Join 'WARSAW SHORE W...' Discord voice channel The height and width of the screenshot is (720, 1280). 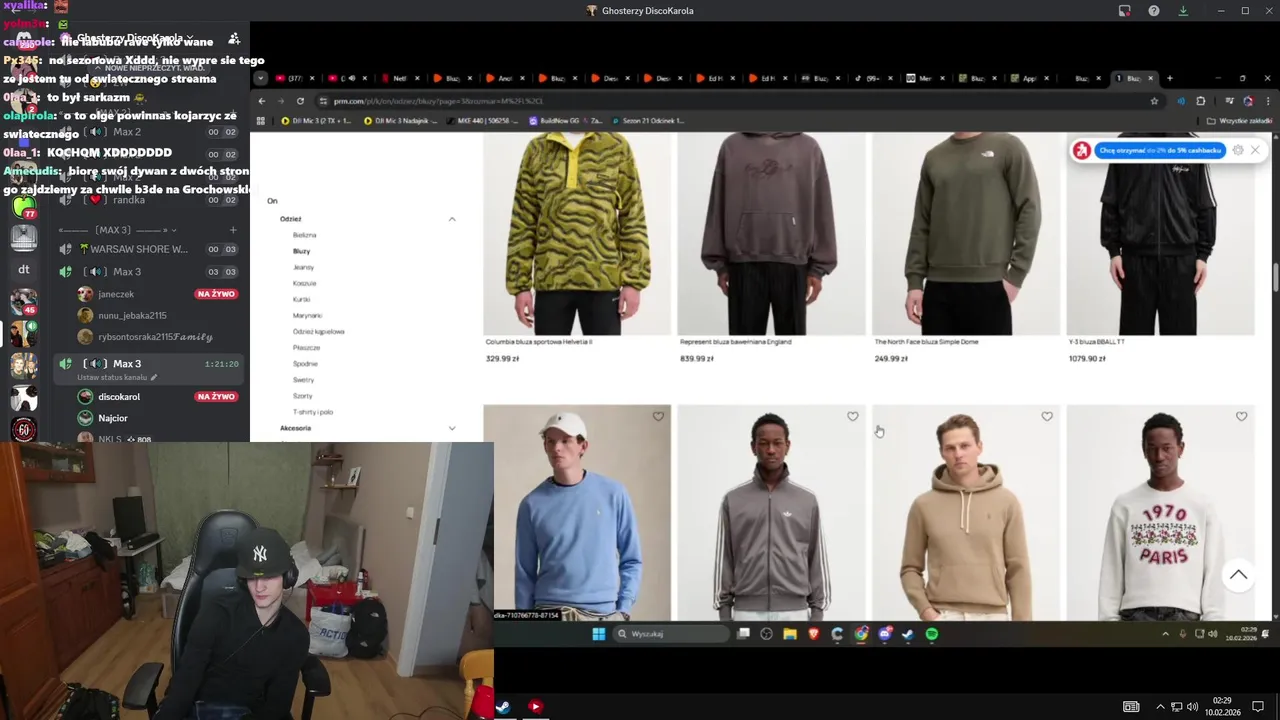(139, 249)
